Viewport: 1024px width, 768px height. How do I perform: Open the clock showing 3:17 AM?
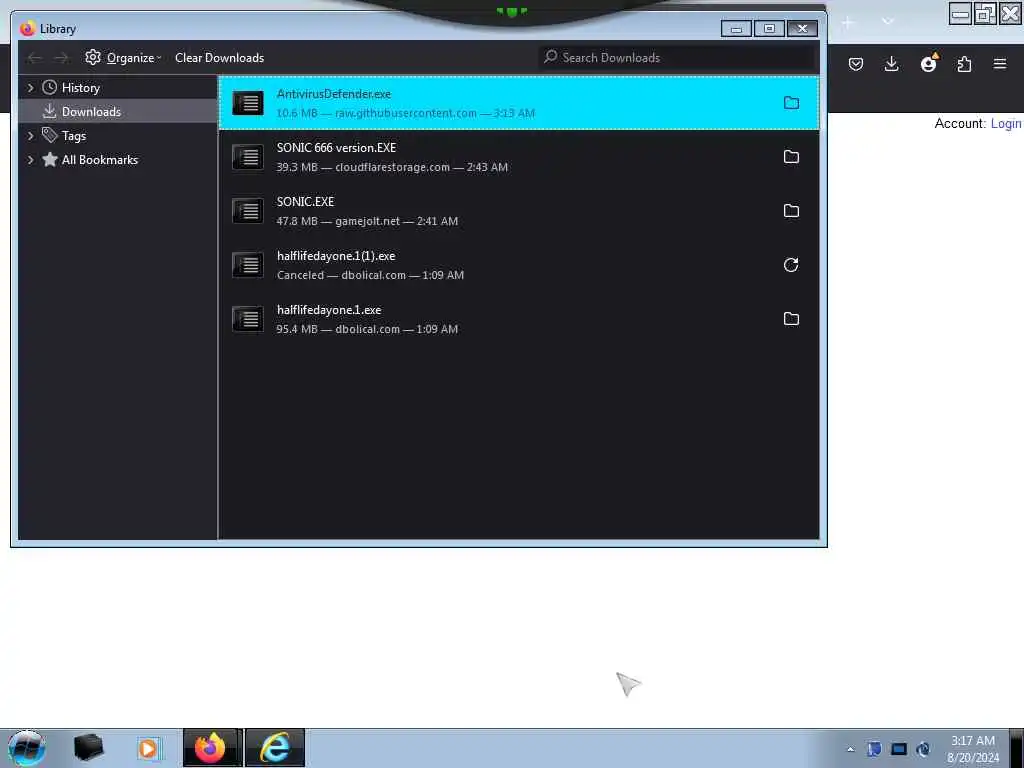972,749
